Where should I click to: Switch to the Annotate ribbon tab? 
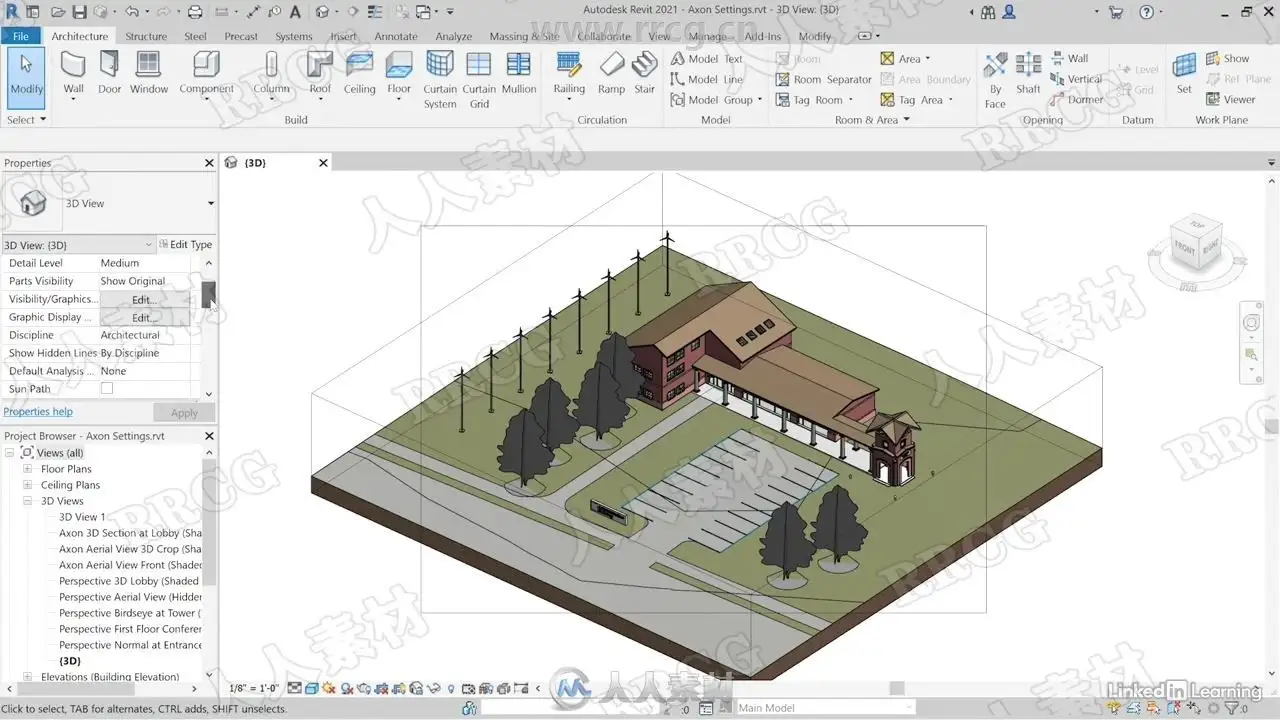click(x=396, y=36)
